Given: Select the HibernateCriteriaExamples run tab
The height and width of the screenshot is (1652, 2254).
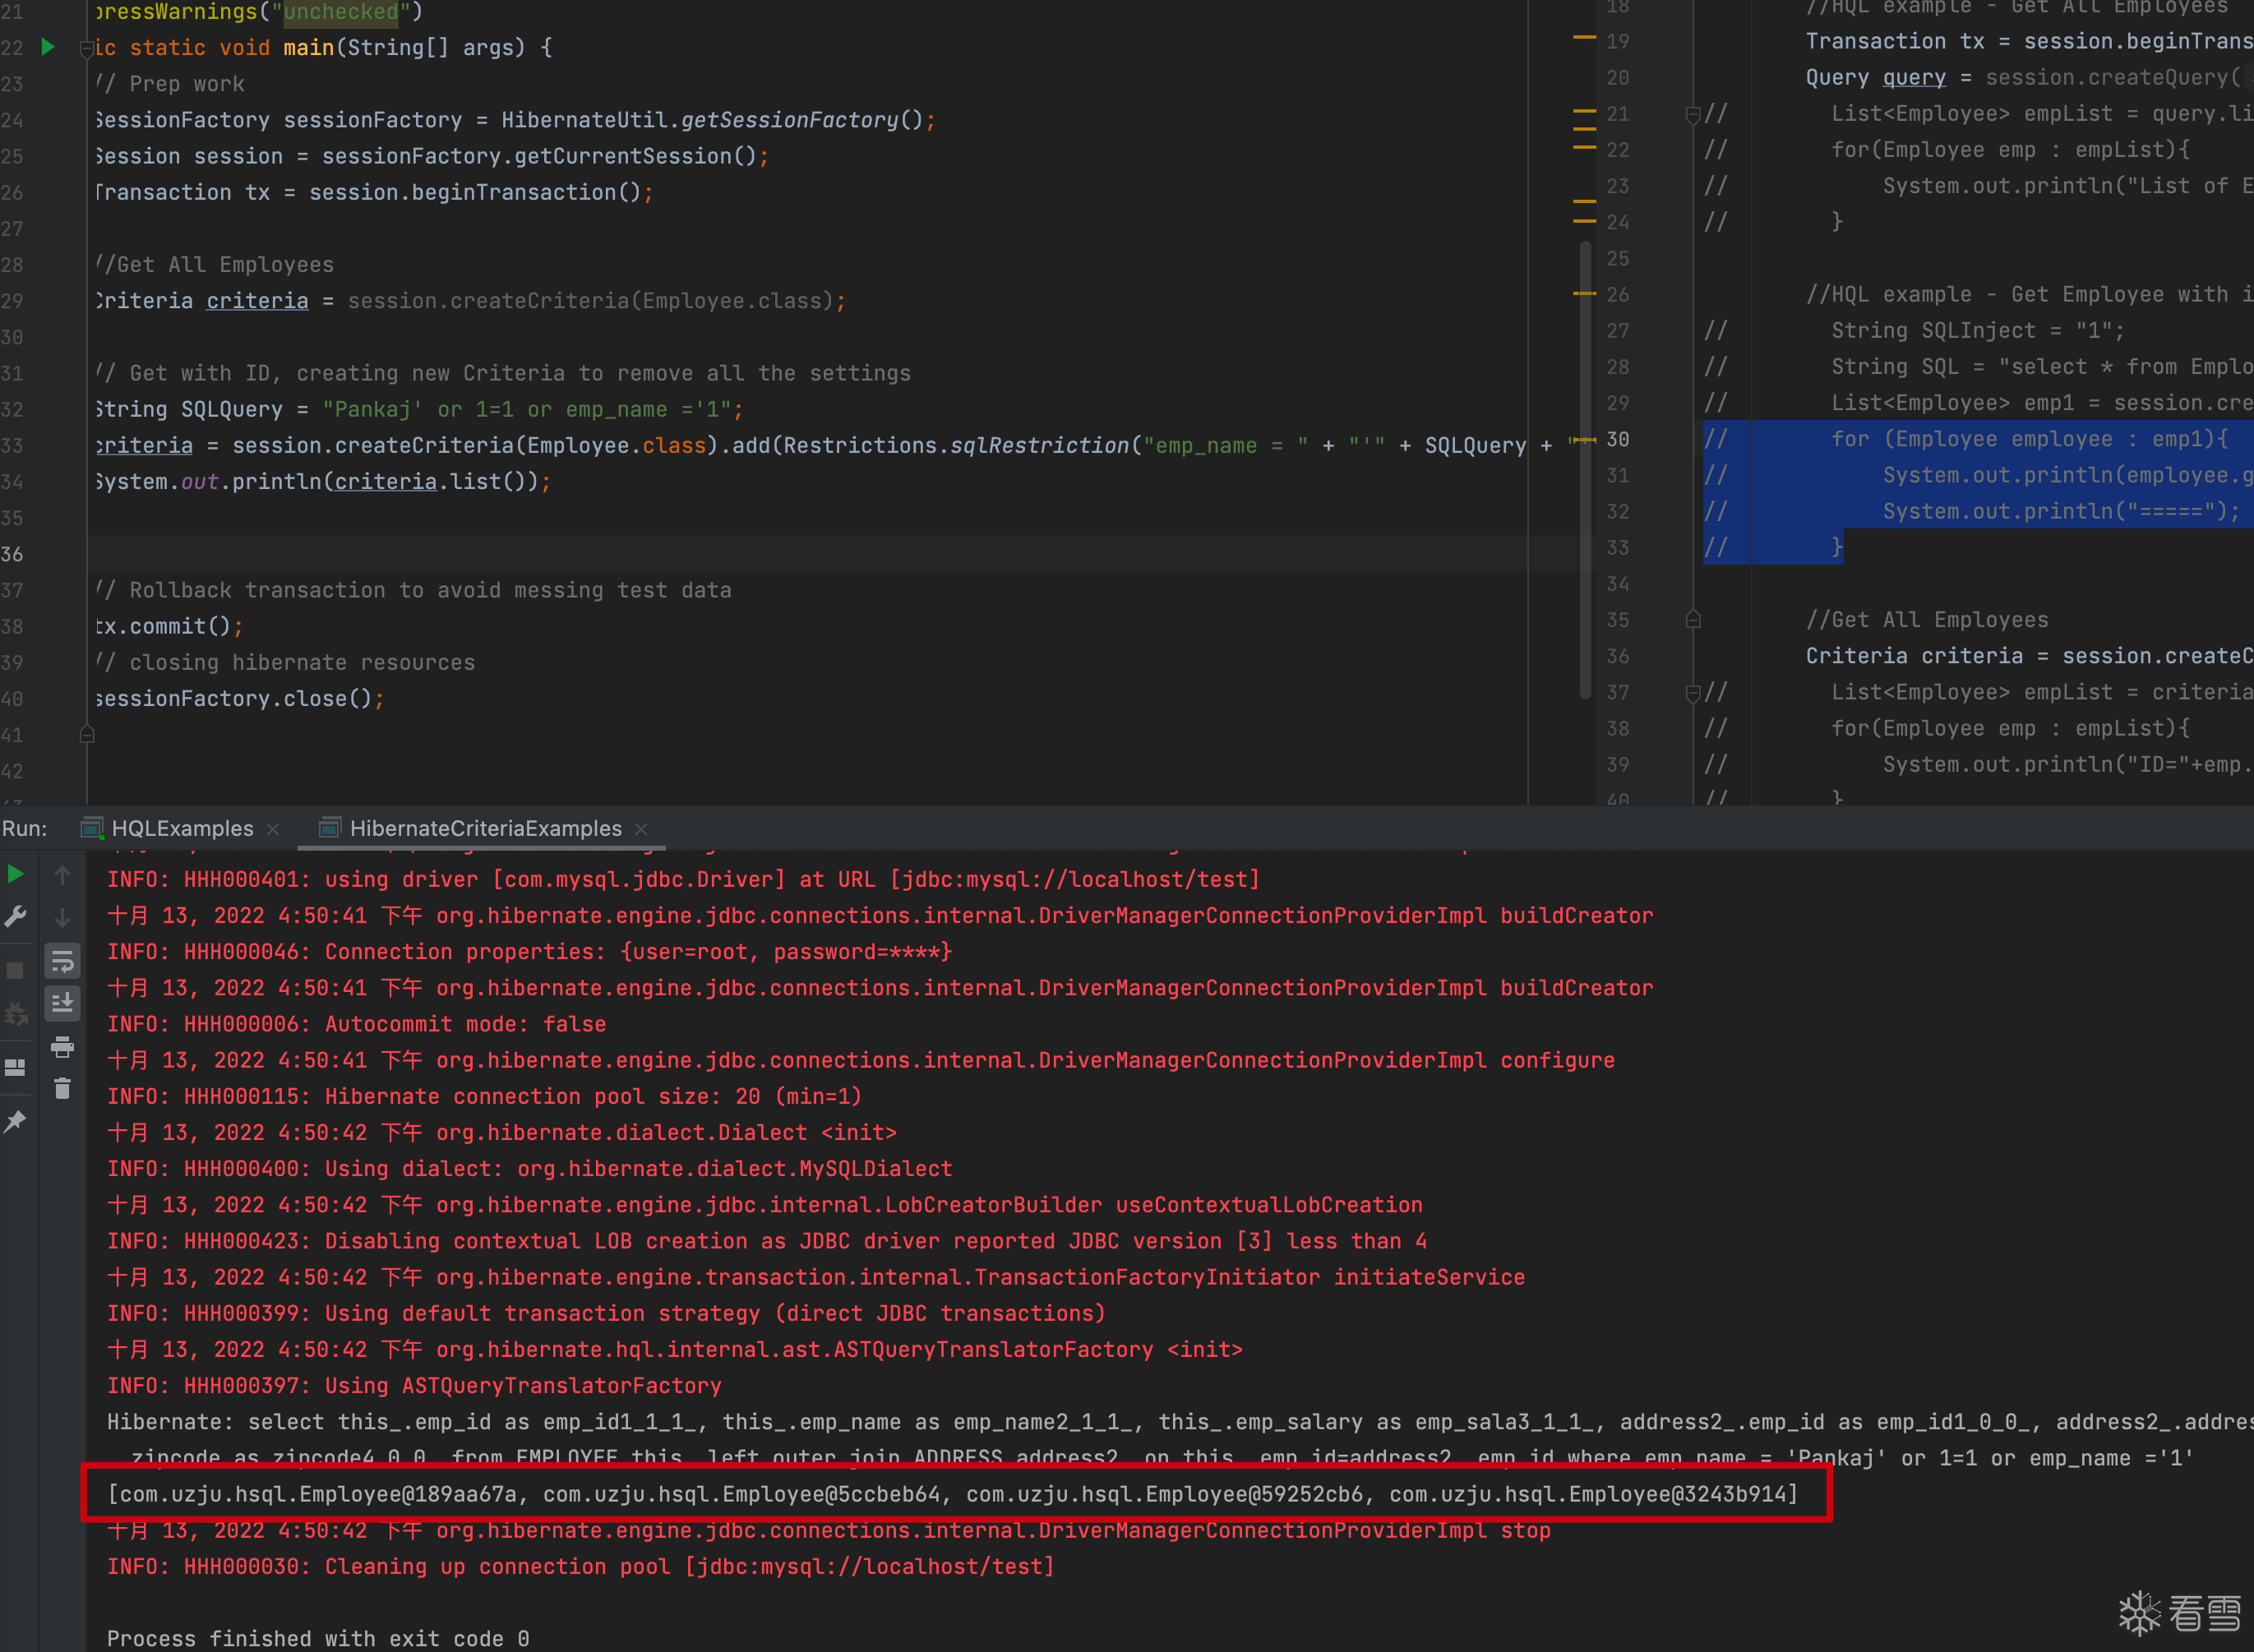Looking at the screenshot, I should point(485,828).
